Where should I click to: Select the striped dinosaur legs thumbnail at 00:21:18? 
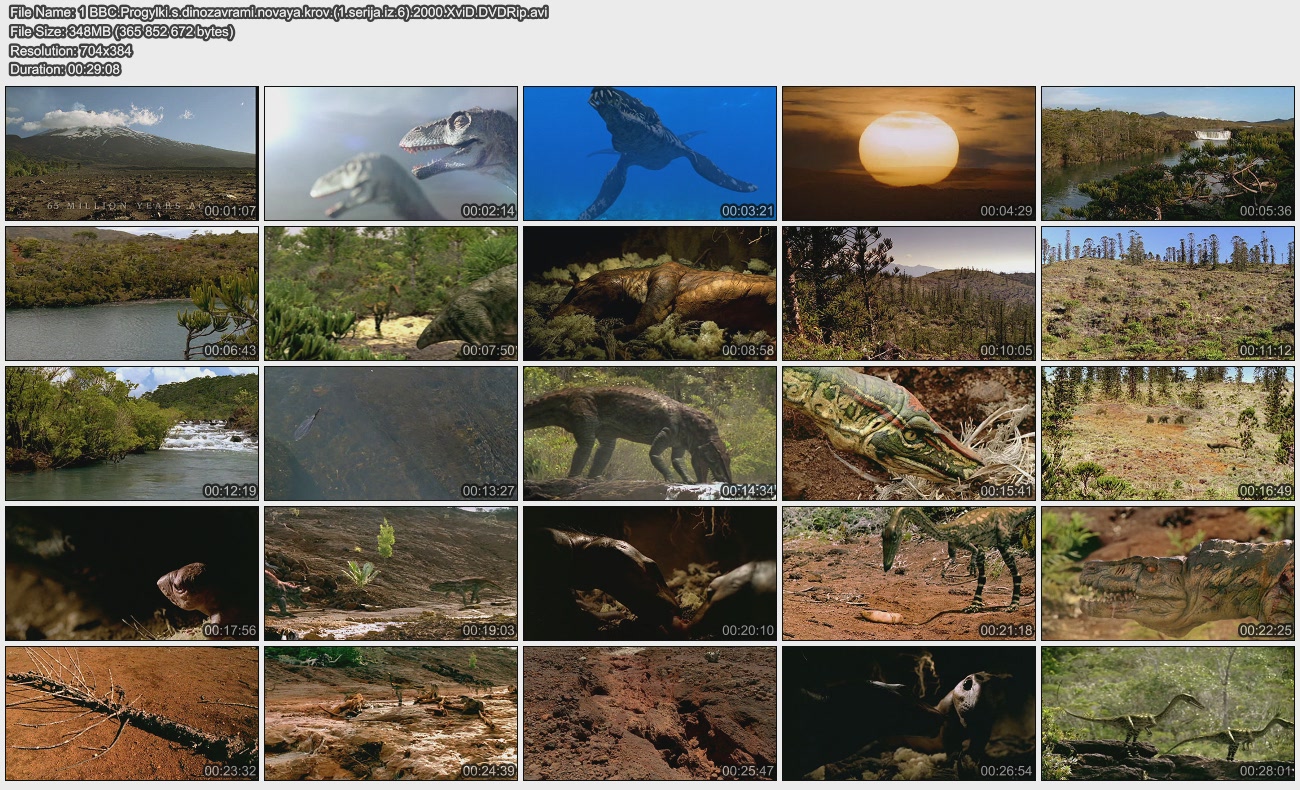pos(908,573)
